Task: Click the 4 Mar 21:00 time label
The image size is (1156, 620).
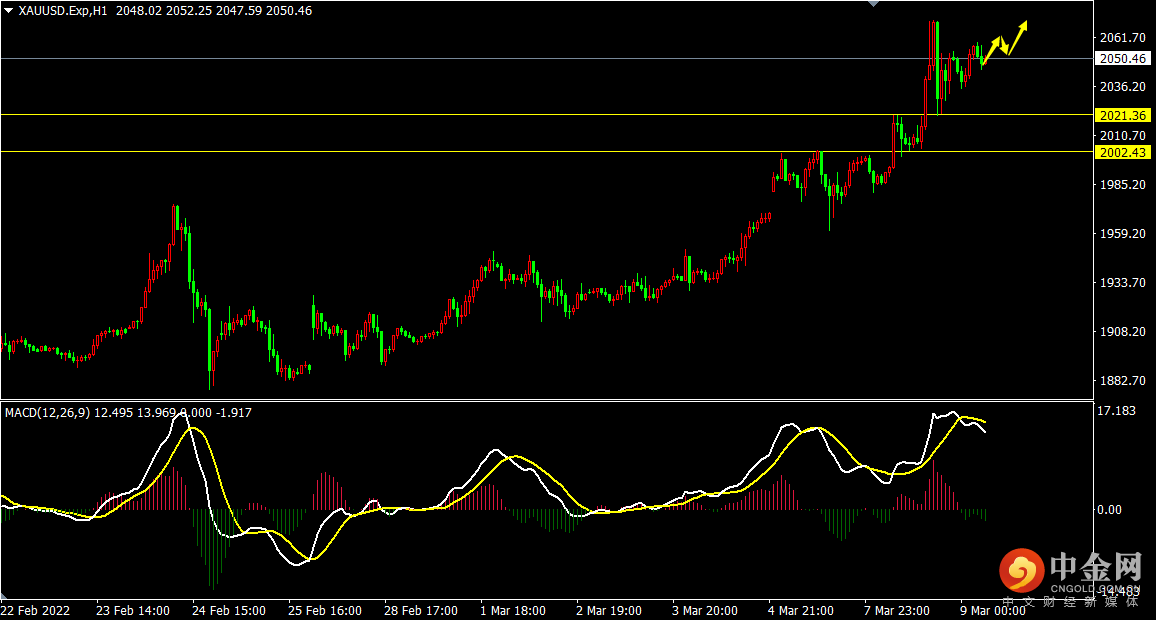Action: coord(801,610)
